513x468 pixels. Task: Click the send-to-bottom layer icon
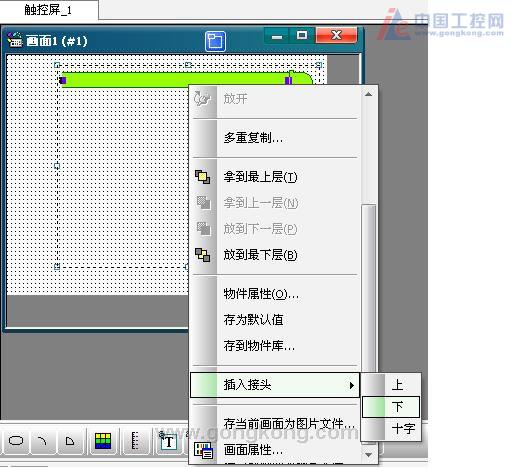coord(202,255)
